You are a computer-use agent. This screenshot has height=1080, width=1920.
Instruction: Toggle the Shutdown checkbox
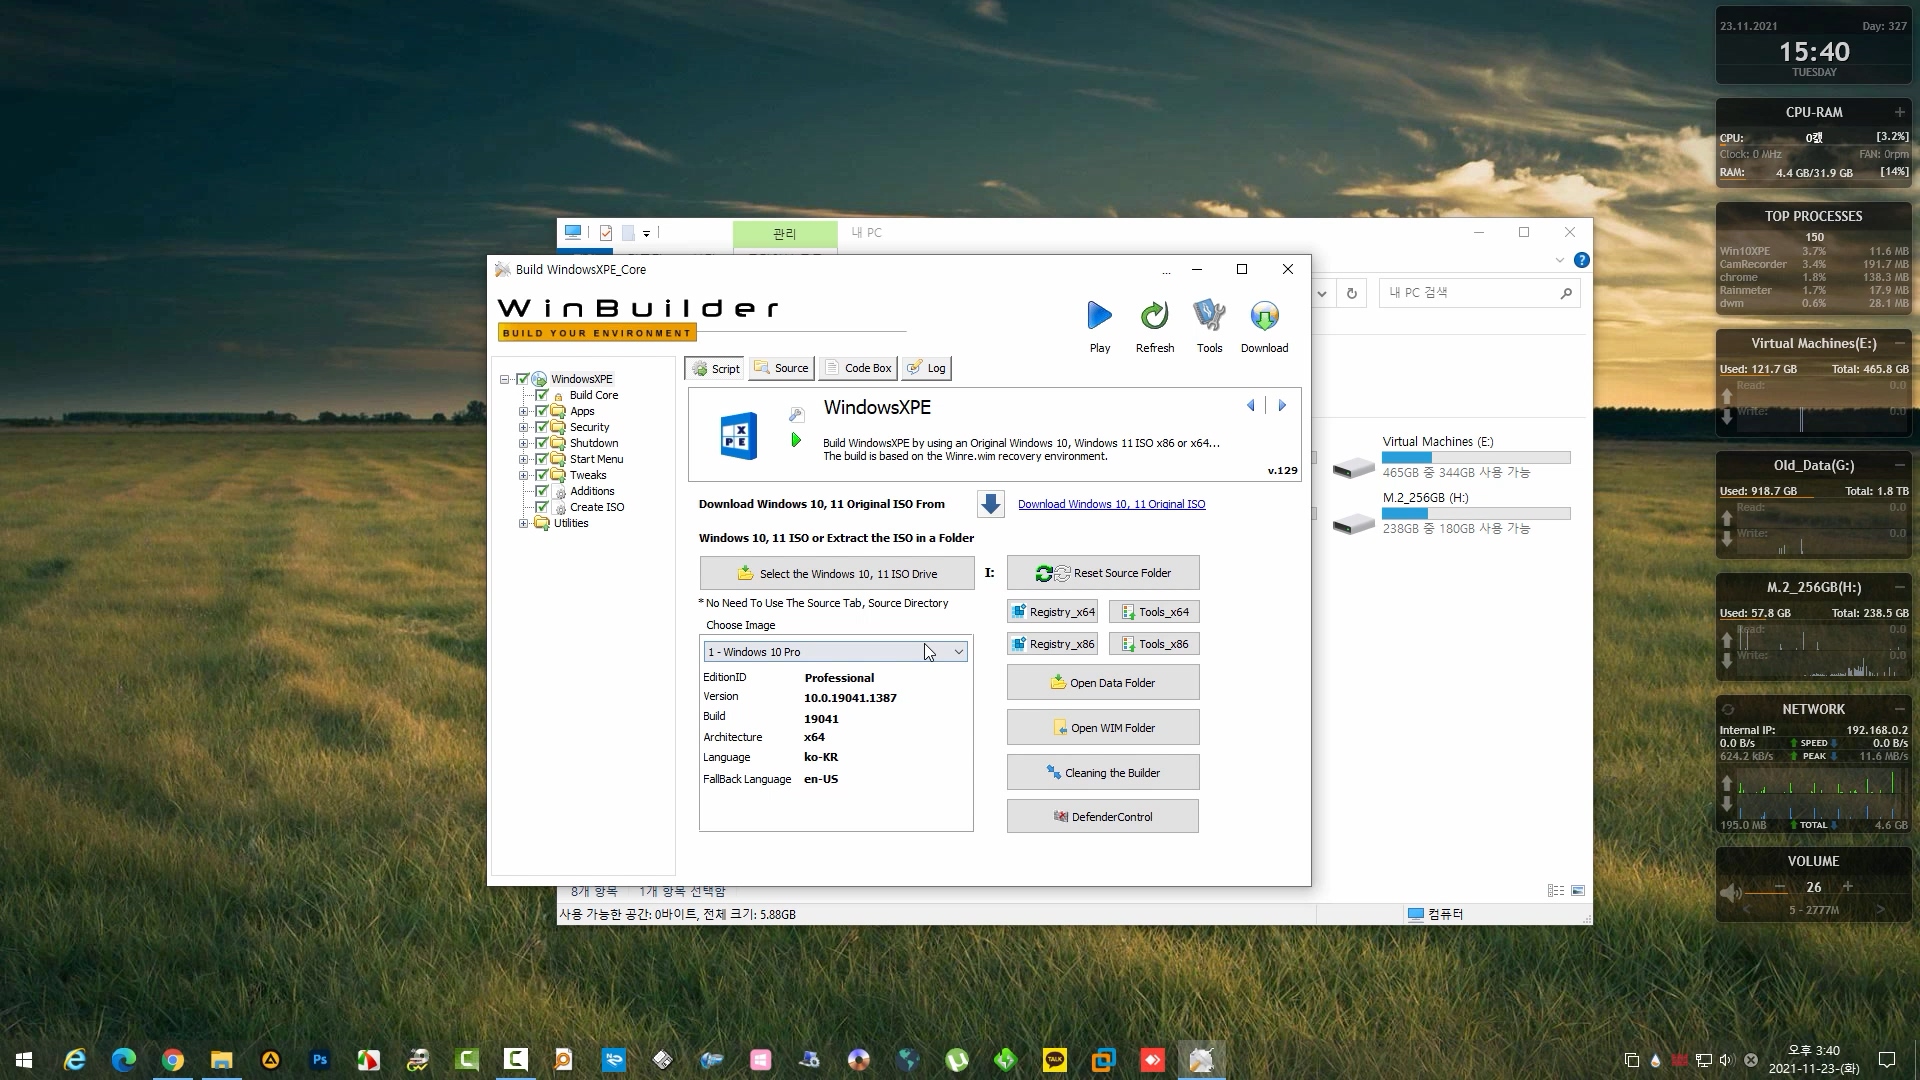(542, 443)
